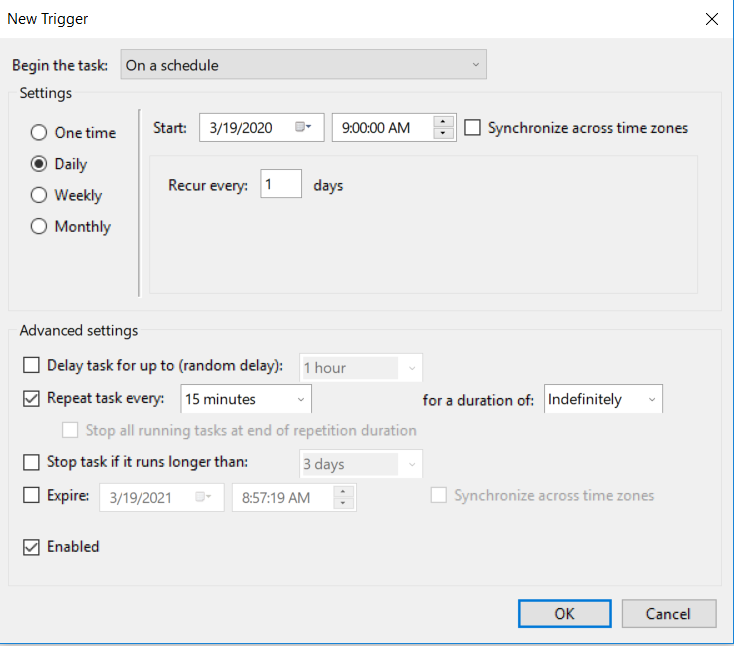Screen dimensions: 734x646
Task: Open the Expire date calendar picker icon
Action: 203,497
